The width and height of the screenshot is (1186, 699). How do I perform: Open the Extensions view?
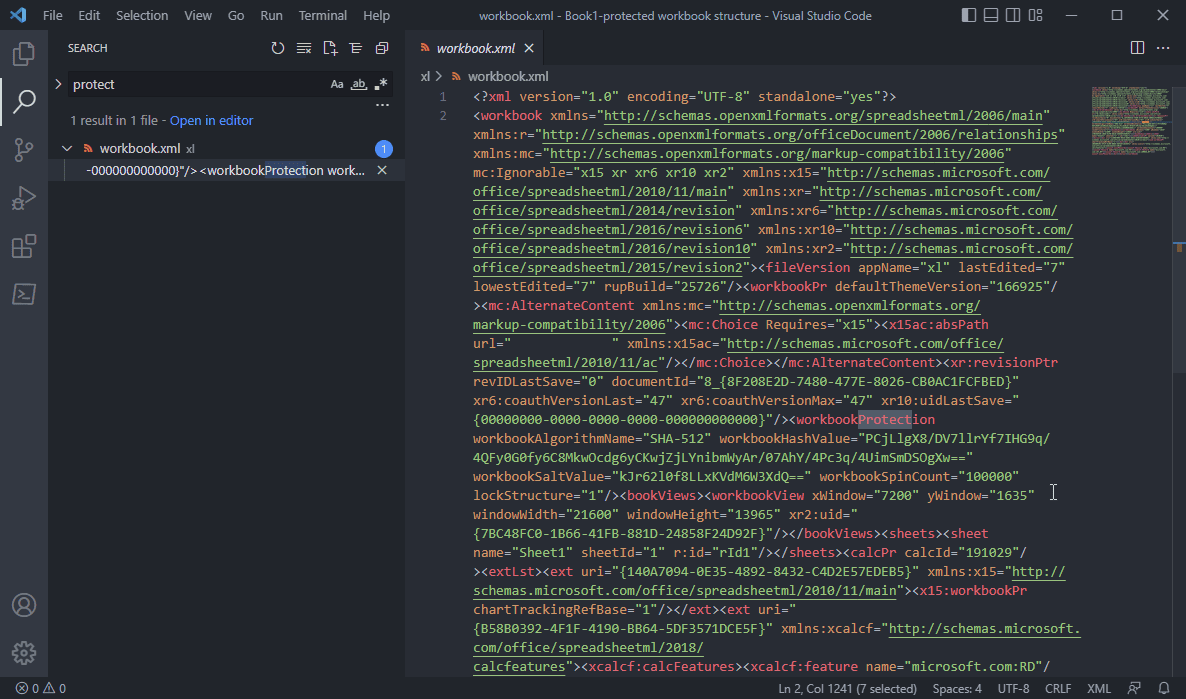pos(23,247)
